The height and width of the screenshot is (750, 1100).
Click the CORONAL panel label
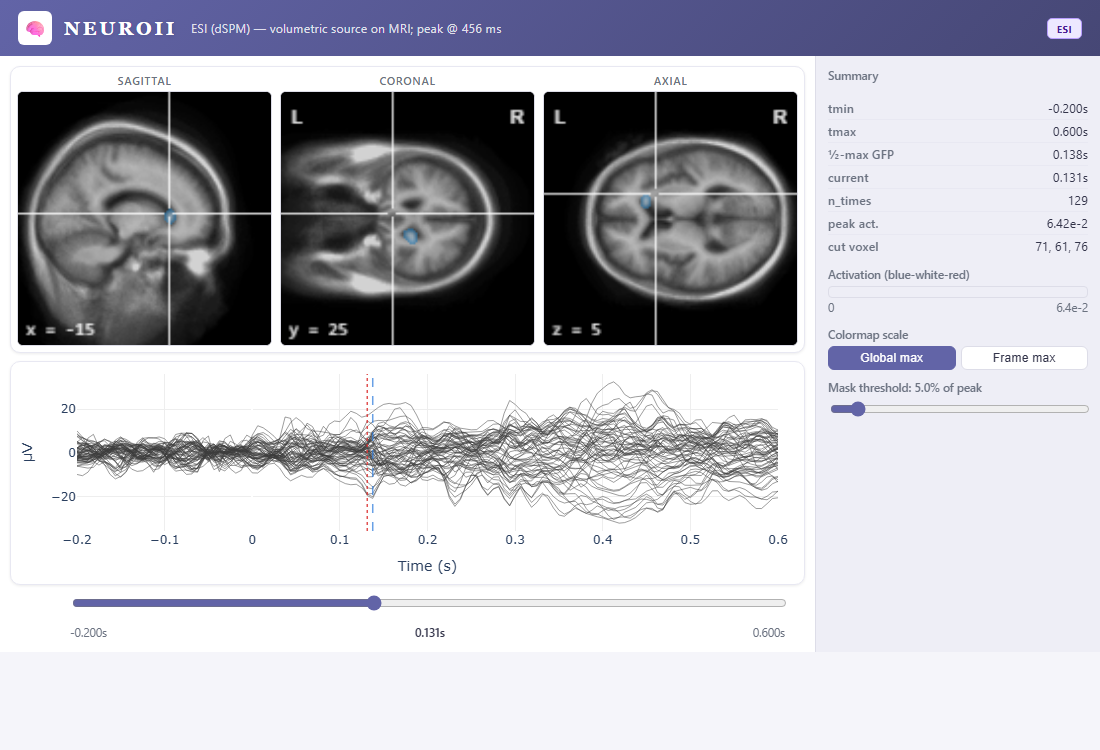click(407, 81)
